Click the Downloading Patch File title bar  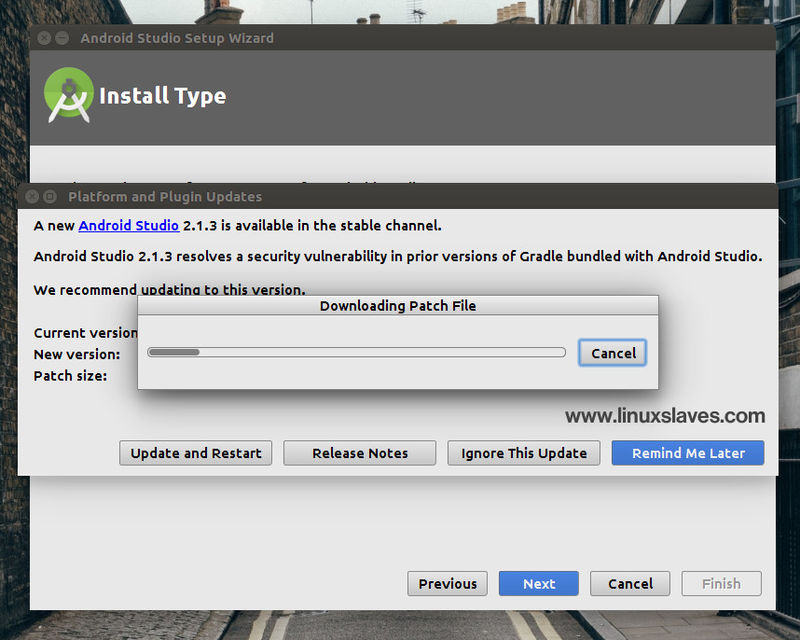click(398, 306)
